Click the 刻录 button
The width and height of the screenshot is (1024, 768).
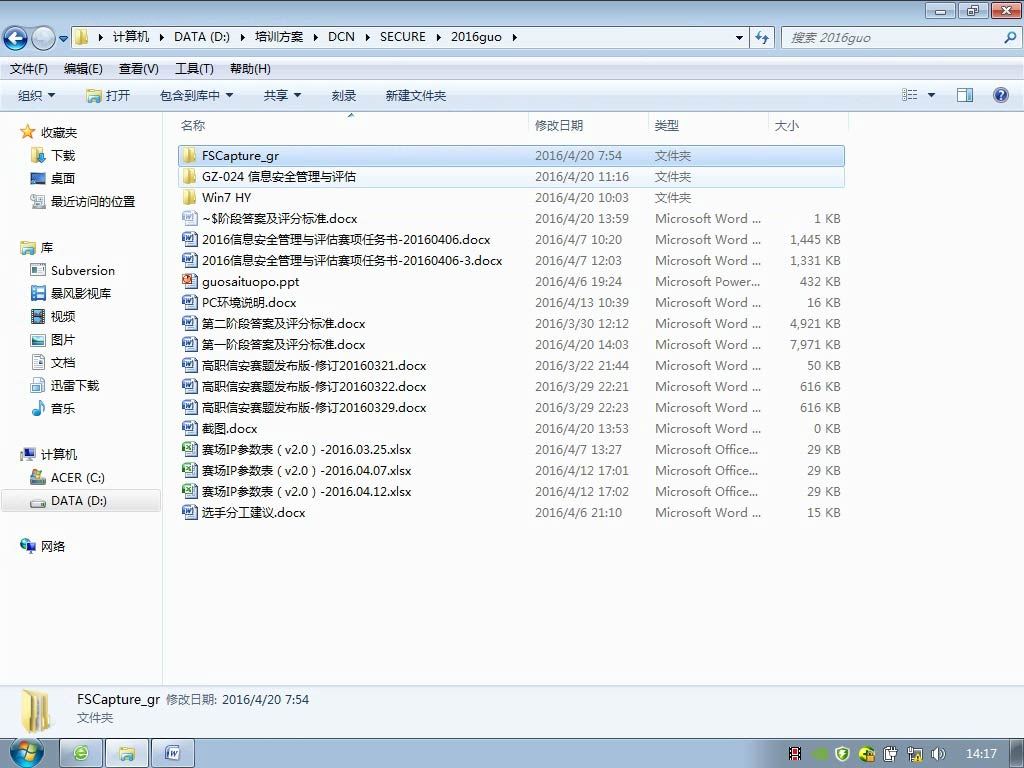(344, 95)
